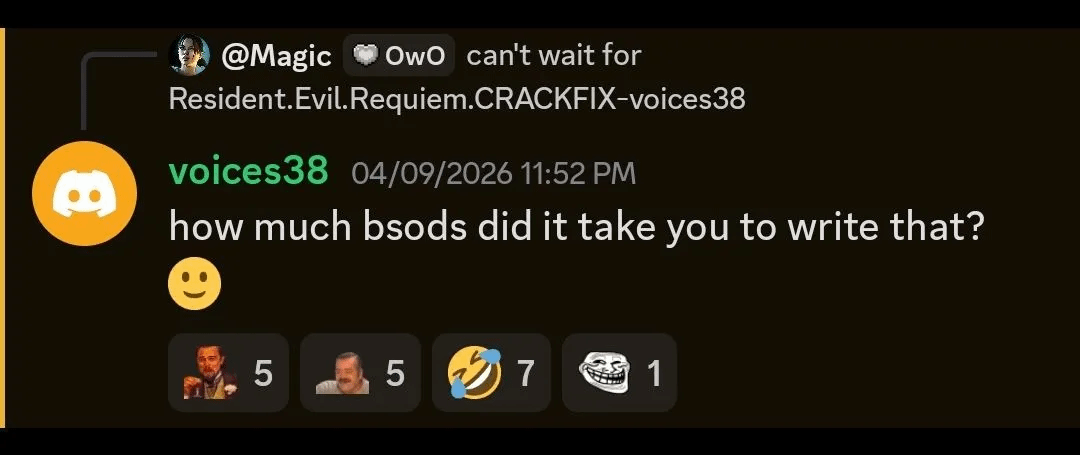This screenshot has width=1080, height=455.
Task: Click the count 1 beside the trollface
Action: pyautogui.click(x=654, y=373)
